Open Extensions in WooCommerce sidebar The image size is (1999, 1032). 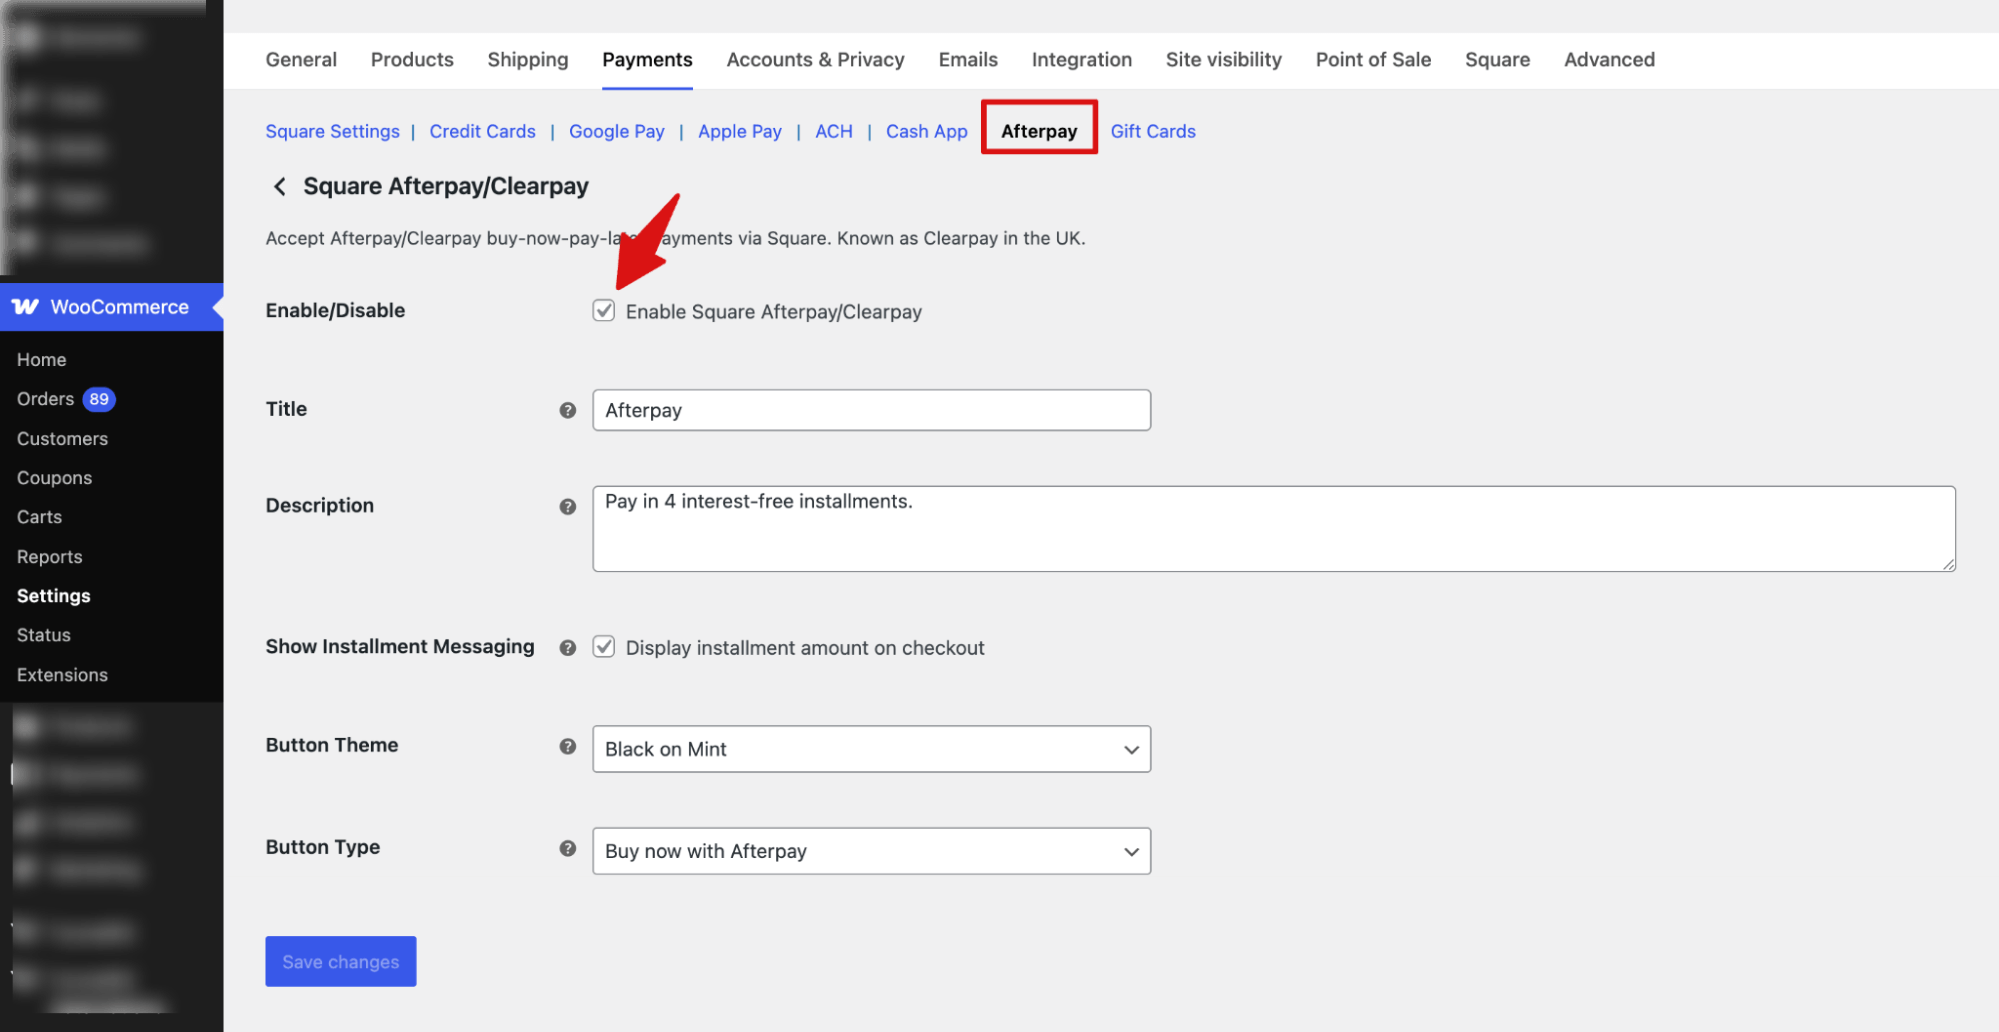pos(62,675)
